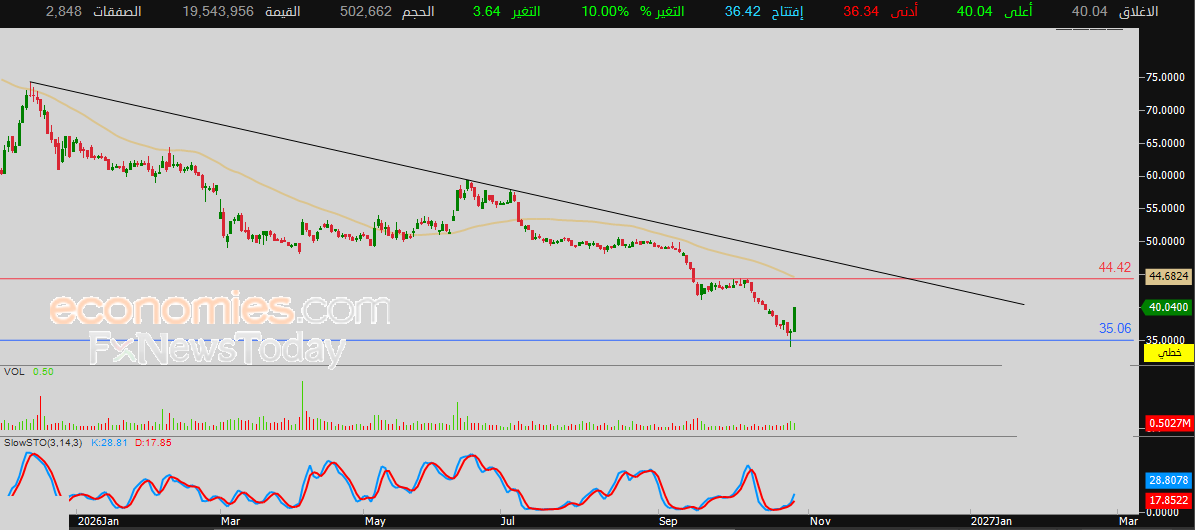1195x530 pixels.
Task: Click the green 40.0400 last price tag
Action: (1165, 307)
